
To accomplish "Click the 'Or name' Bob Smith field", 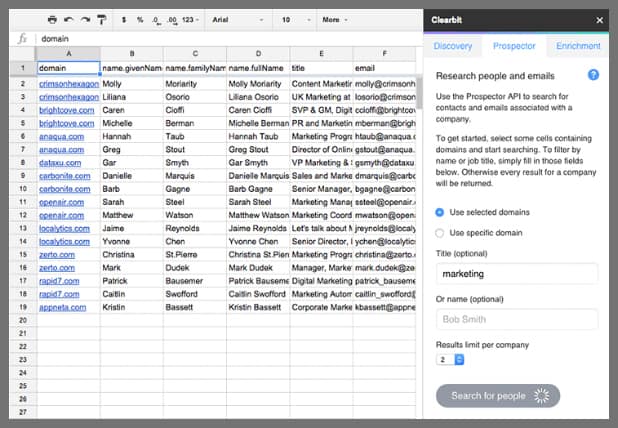I will (516, 320).
